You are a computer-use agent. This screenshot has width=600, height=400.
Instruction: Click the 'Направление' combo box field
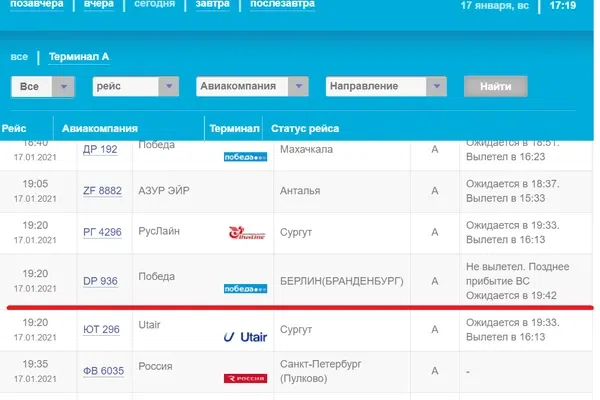[386, 87]
